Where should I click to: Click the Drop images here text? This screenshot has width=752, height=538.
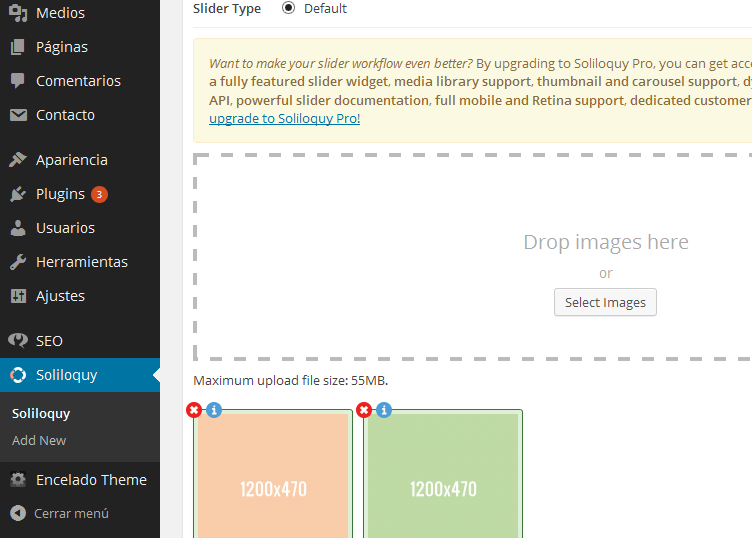point(606,242)
